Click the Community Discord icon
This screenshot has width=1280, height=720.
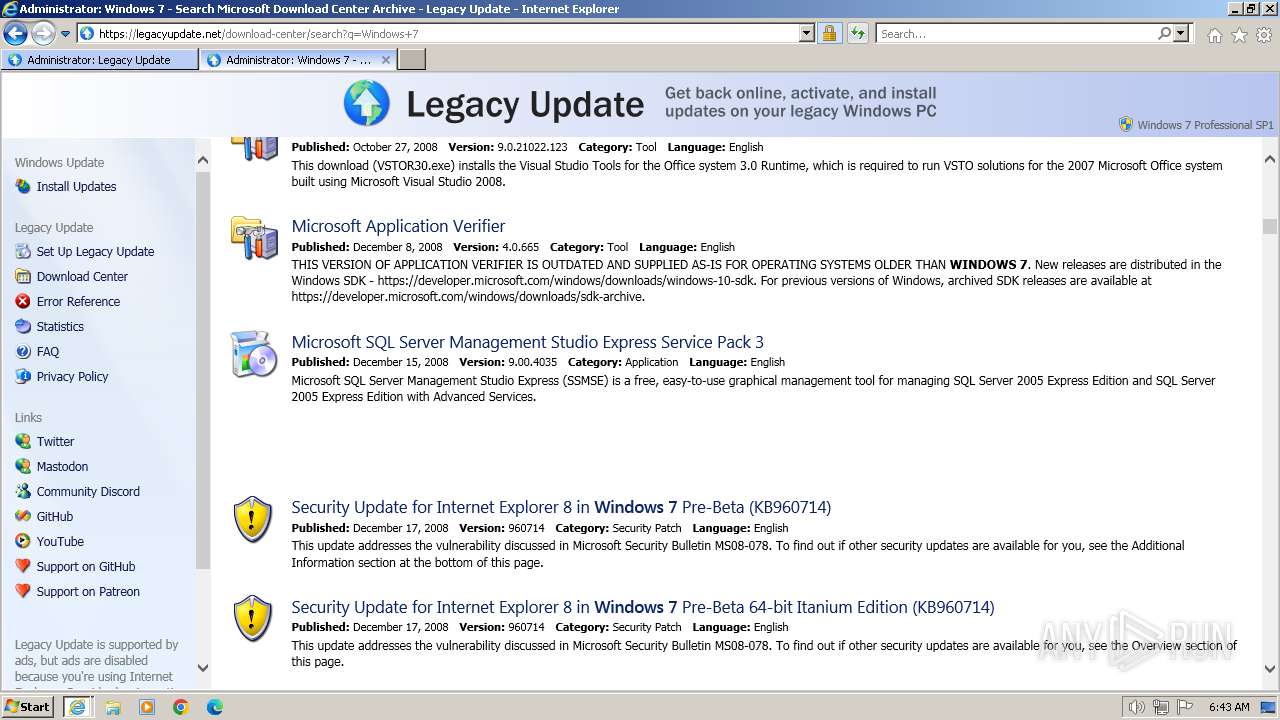pyautogui.click(x=23, y=492)
